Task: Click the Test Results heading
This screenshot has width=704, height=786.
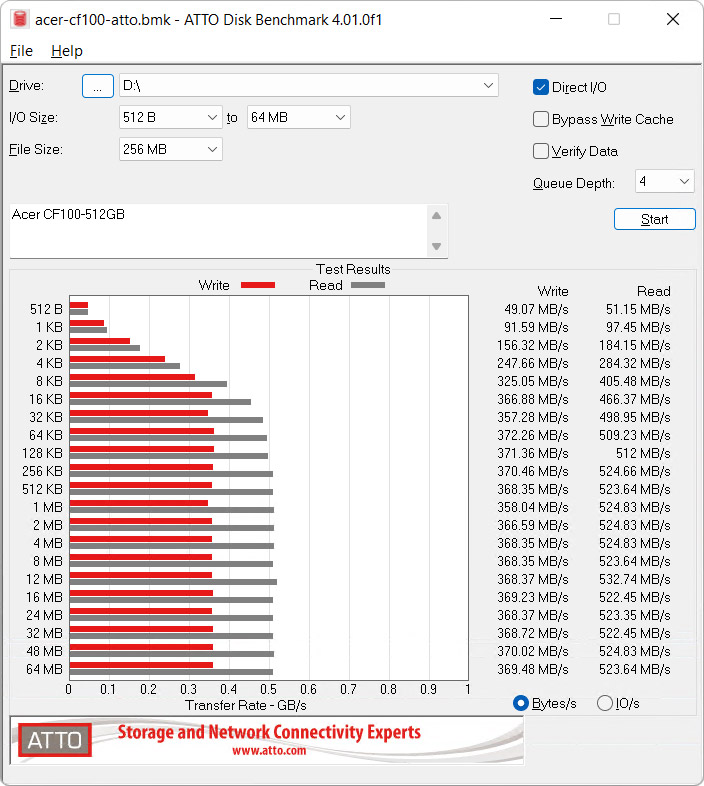Action: 353,269
